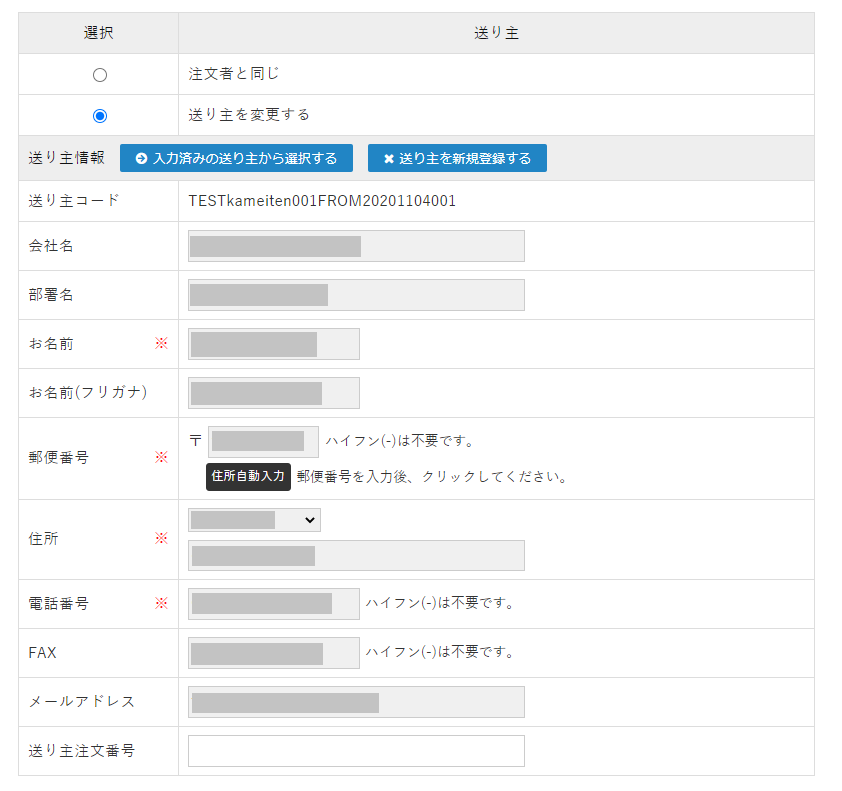Click the メールアドレス input field
The height and width of the screenshot is (791, 842).
(x=356, y=702)
